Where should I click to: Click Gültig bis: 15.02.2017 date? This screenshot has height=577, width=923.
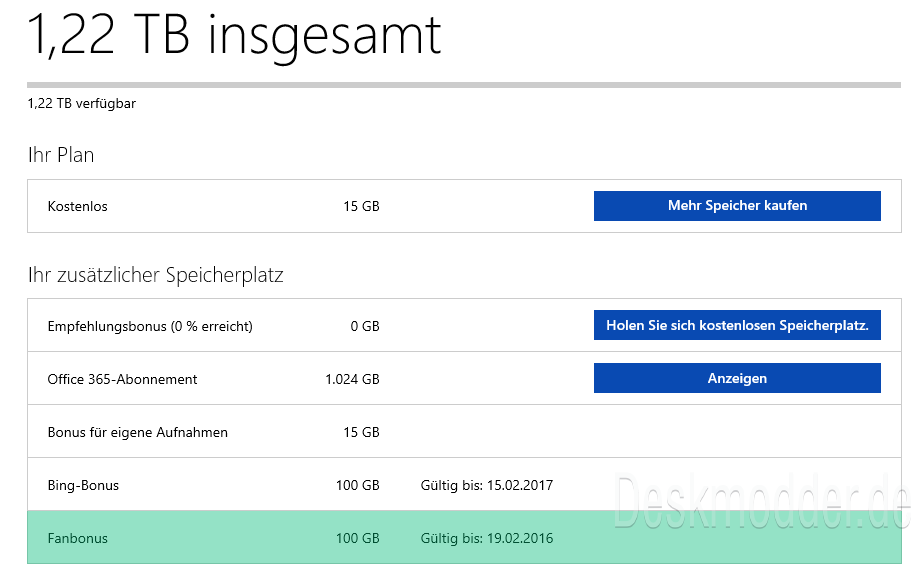[487, 485]
